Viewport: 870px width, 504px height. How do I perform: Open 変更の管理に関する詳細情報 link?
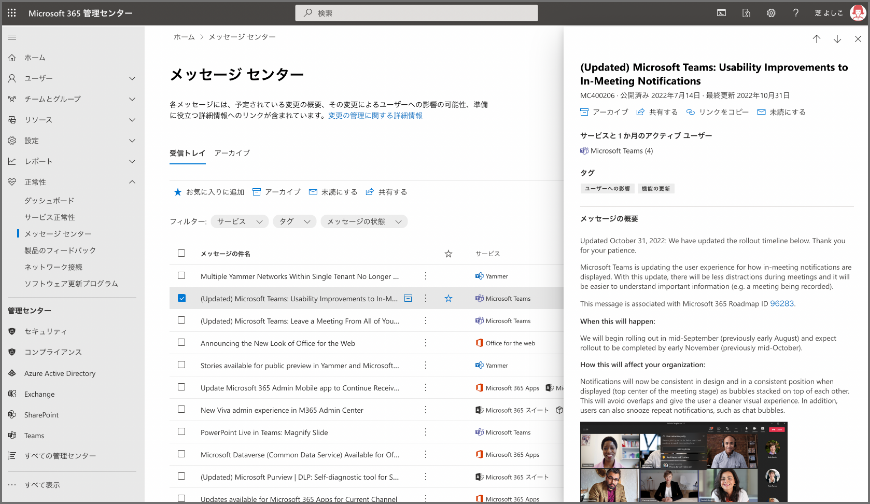point(375,116)
